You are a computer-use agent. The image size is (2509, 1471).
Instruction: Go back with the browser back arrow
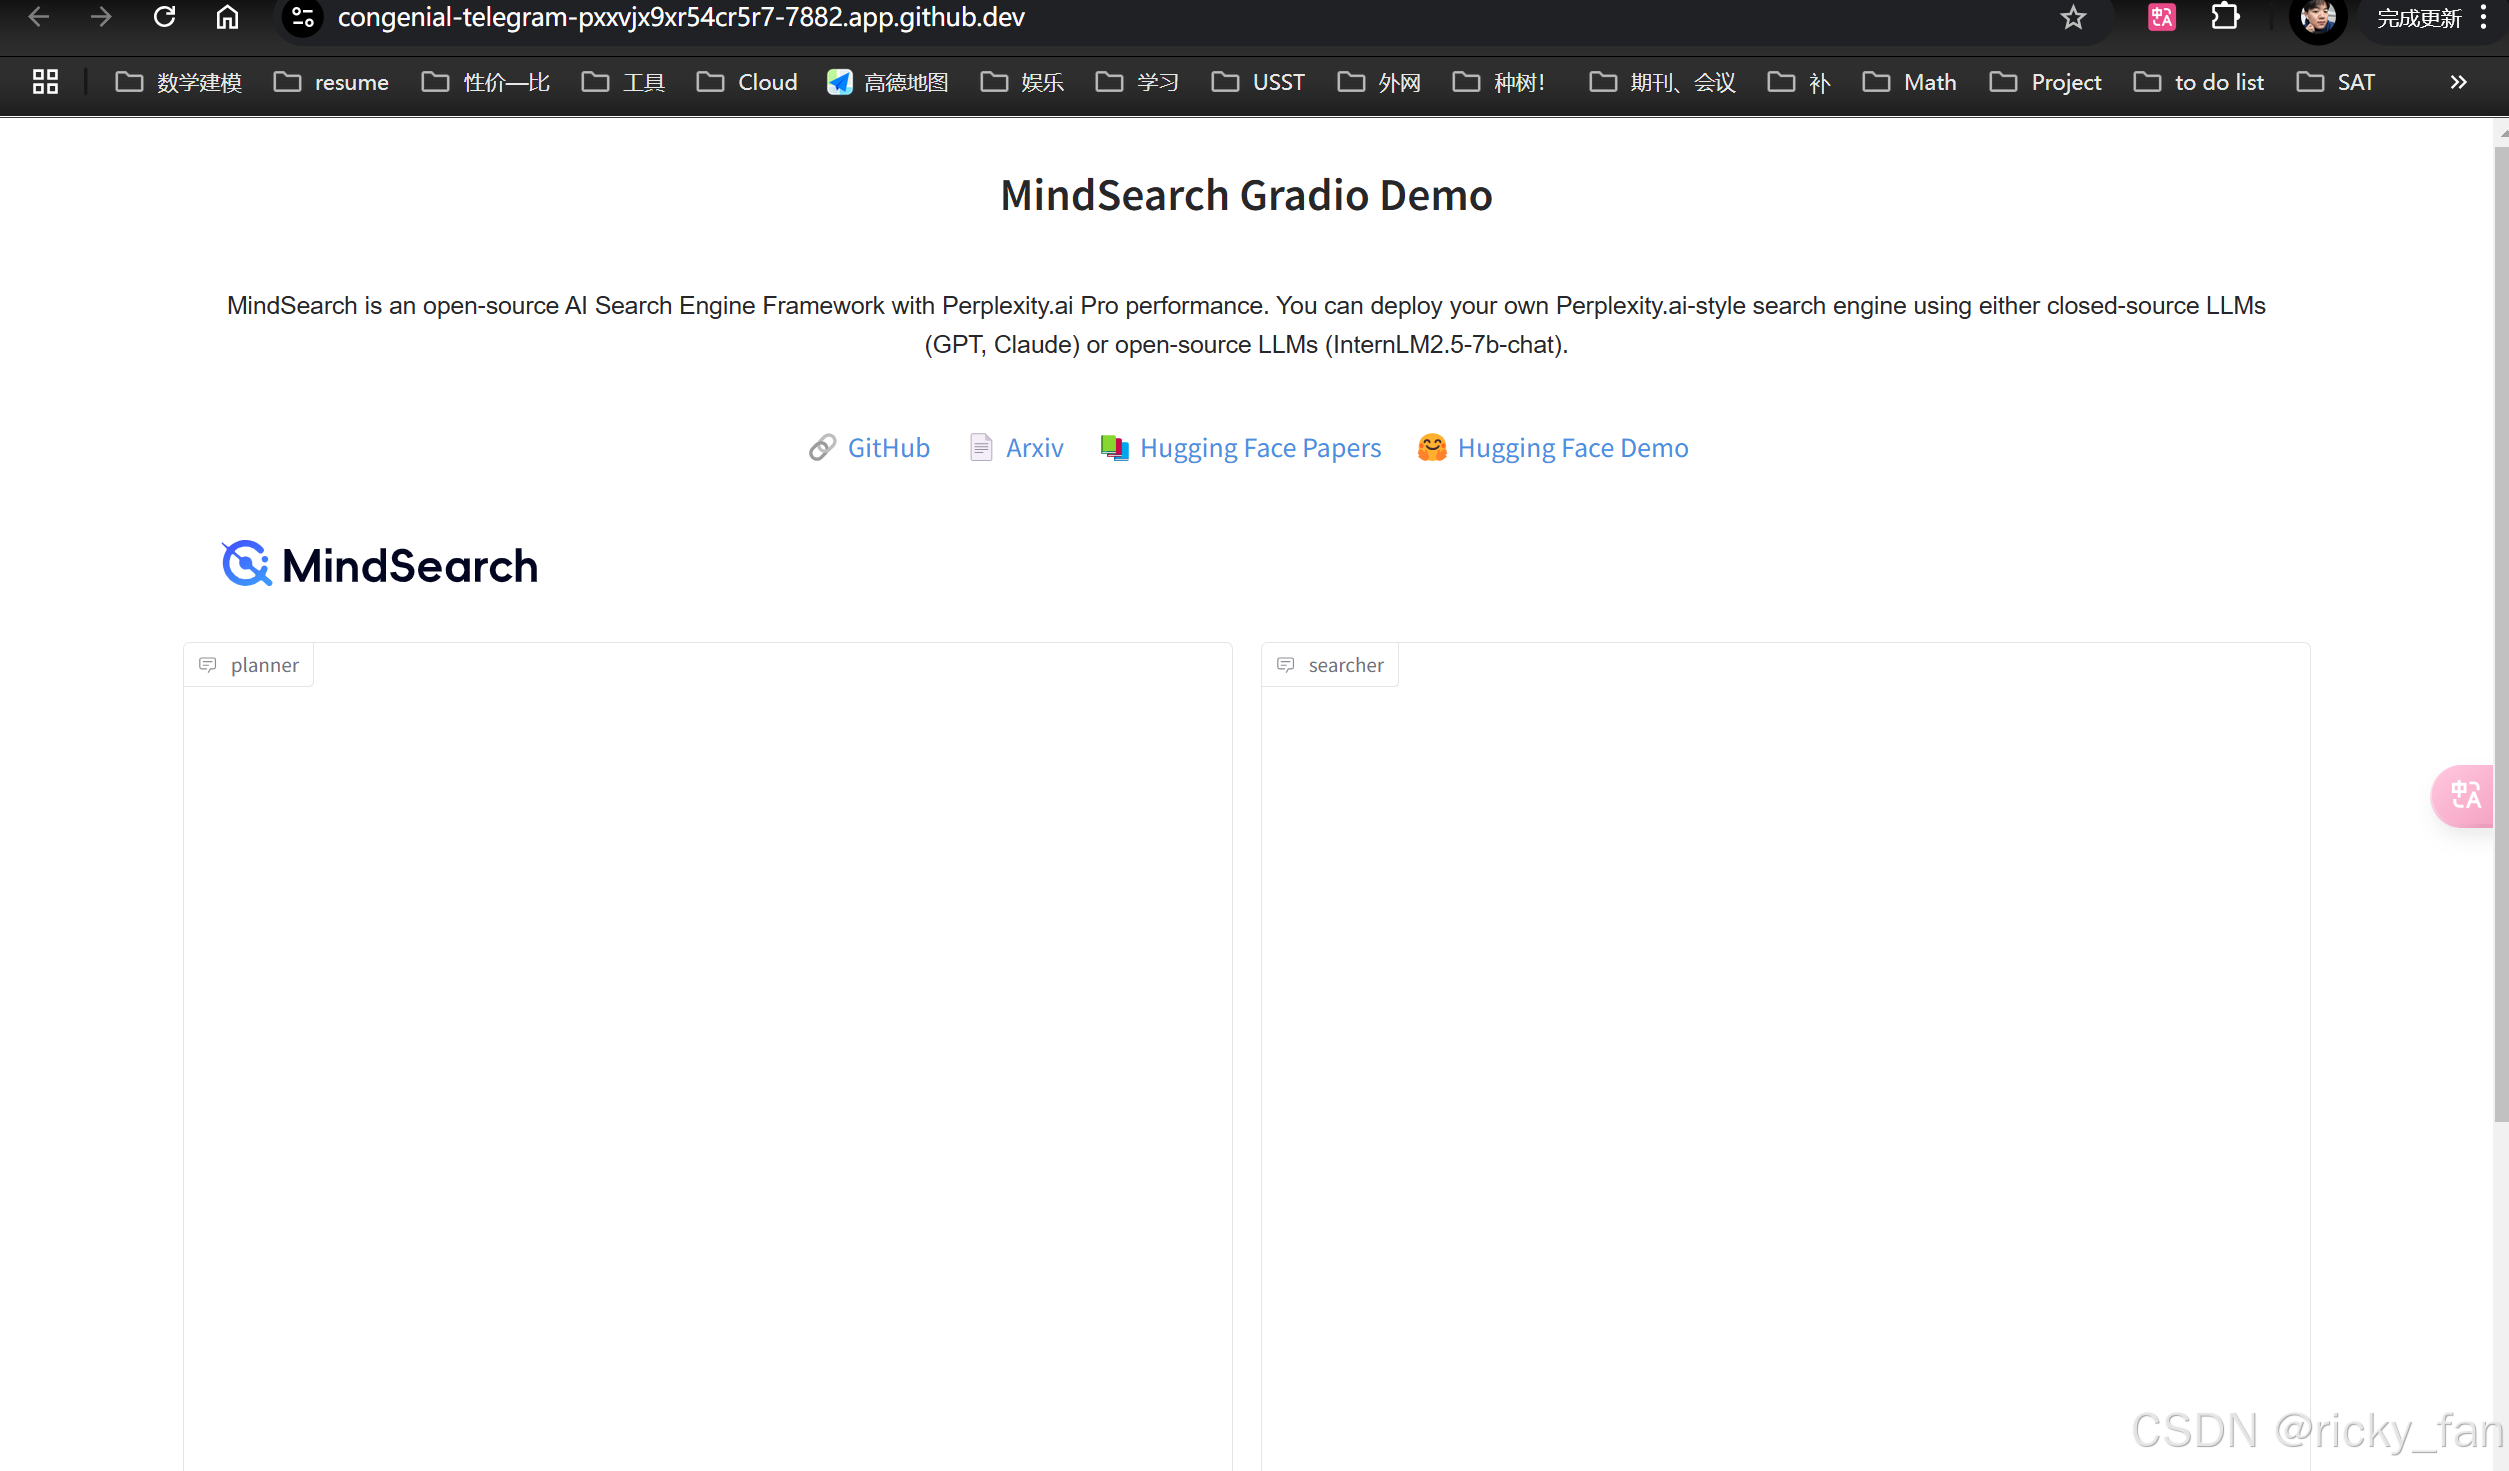coord(39,17)
